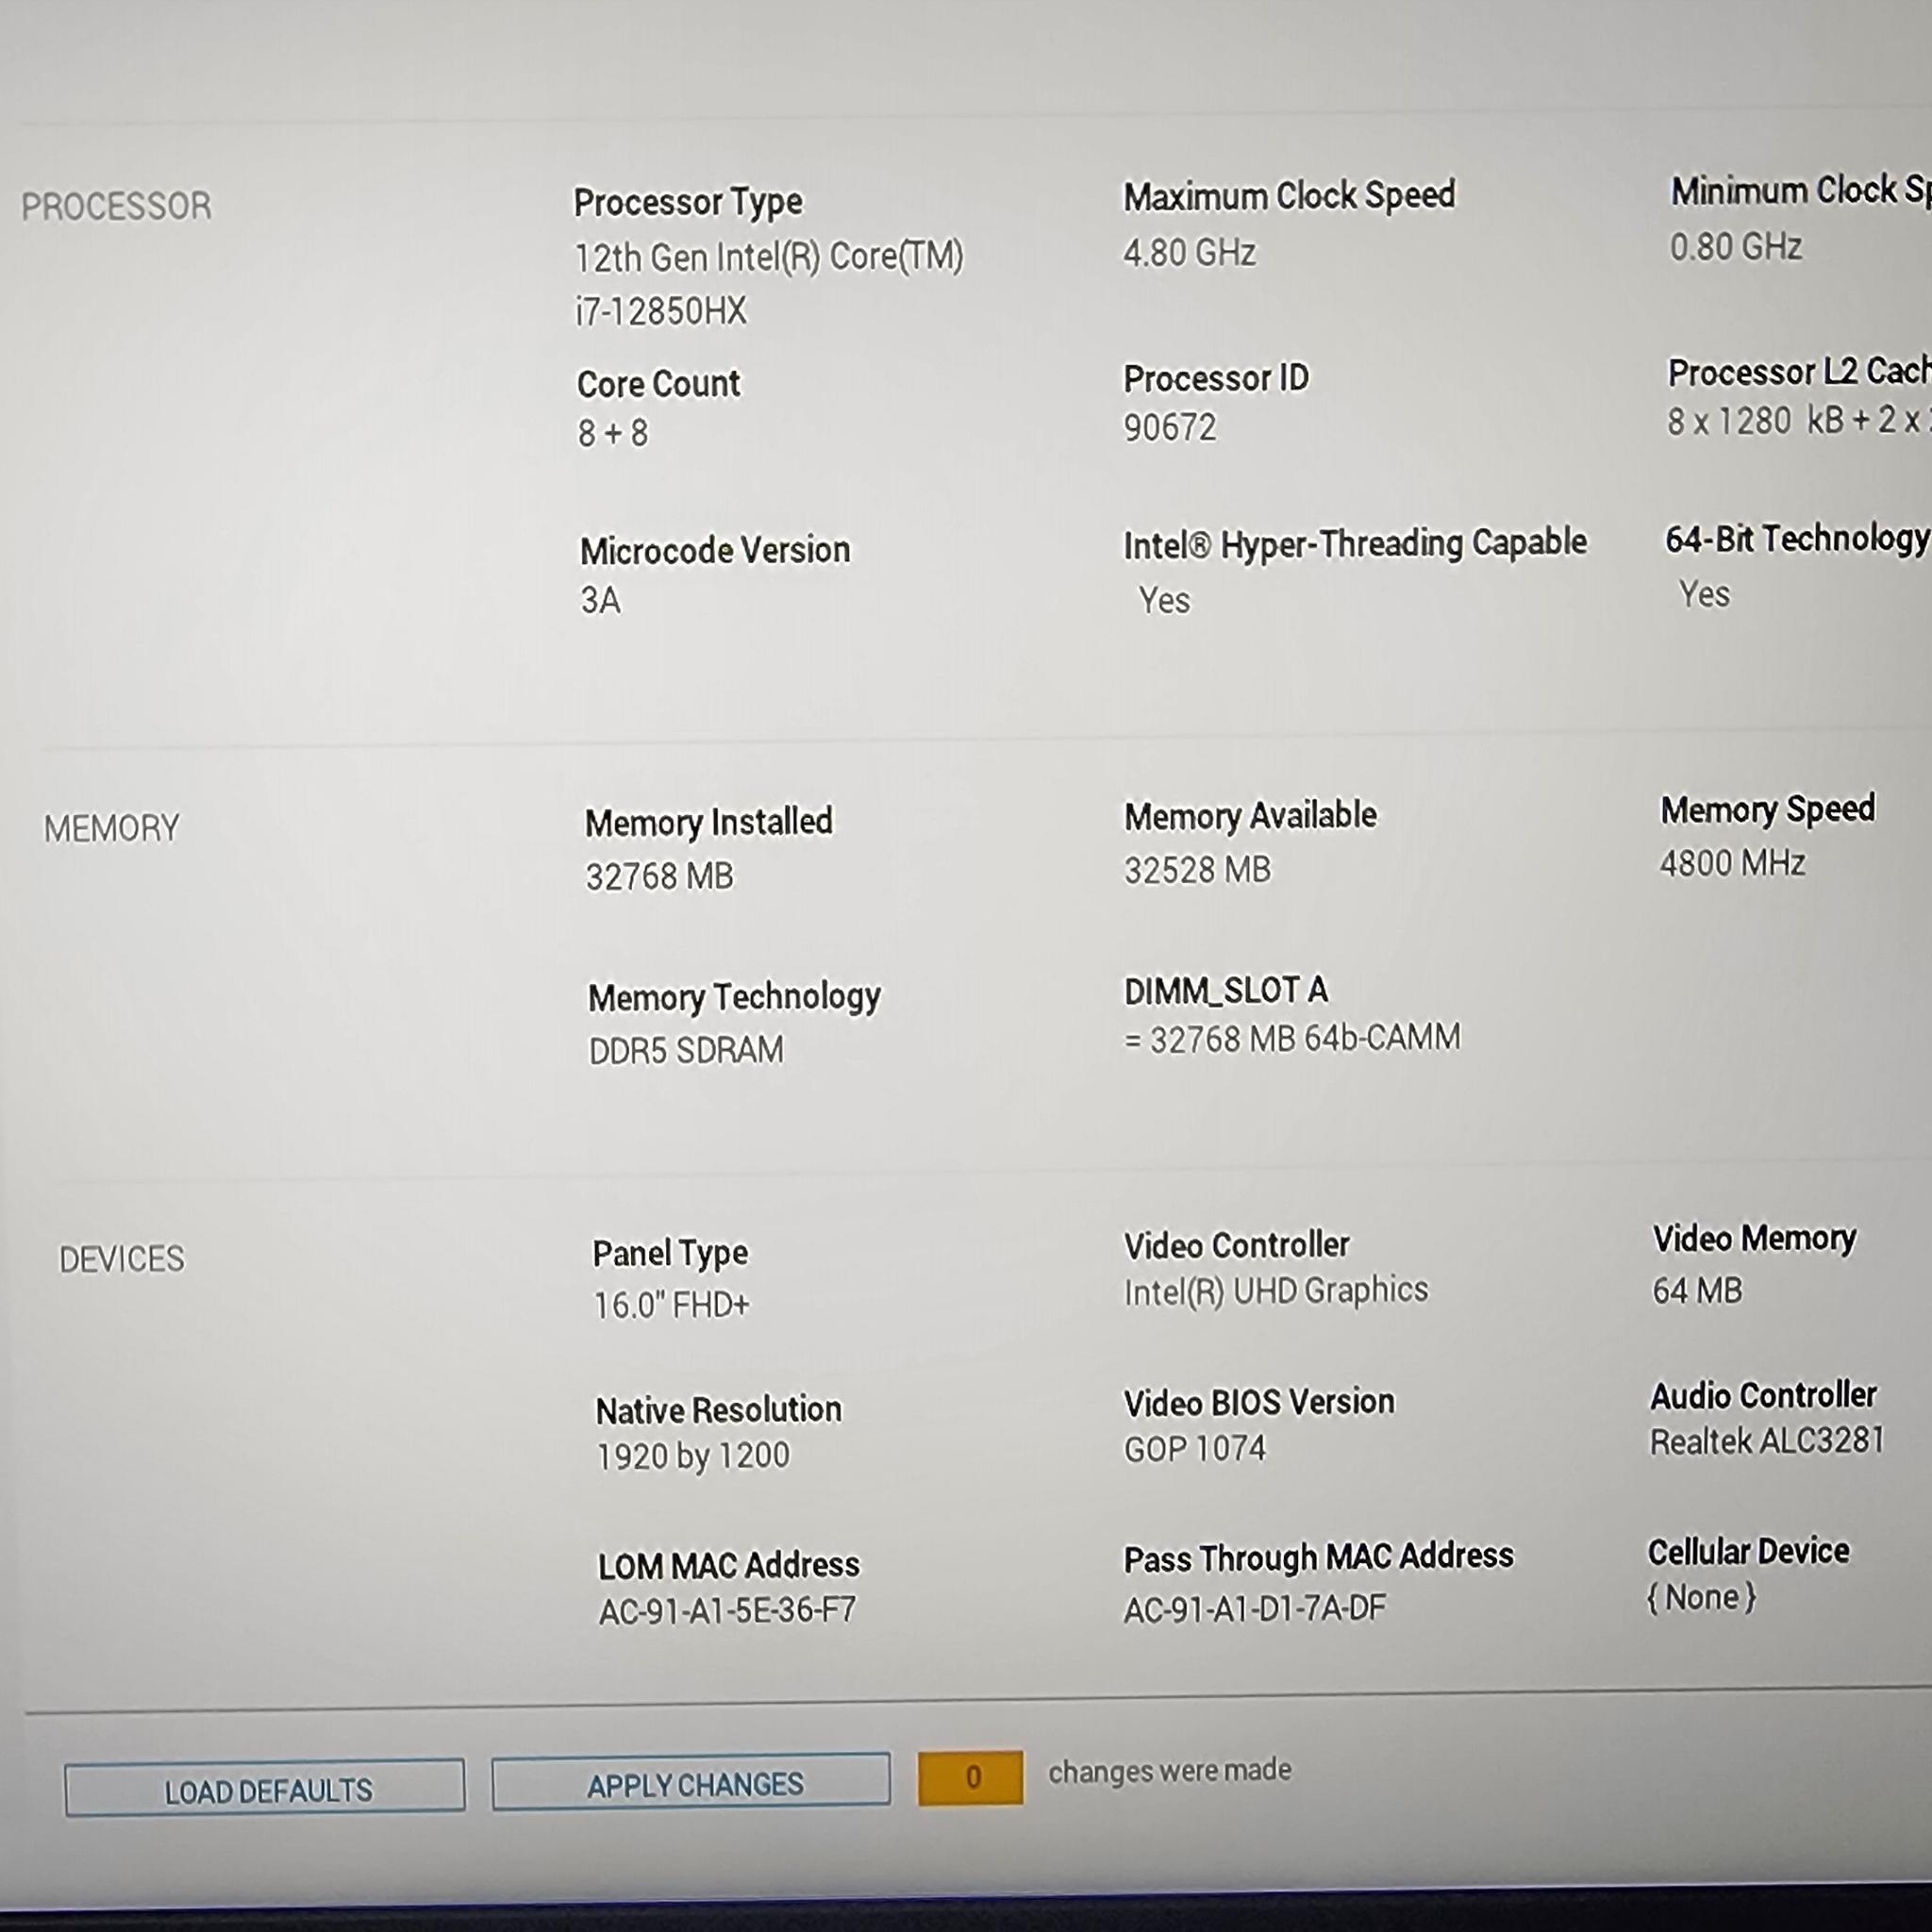
Task: Select the PROCESSOR section heading
Action: coord(117,206)
